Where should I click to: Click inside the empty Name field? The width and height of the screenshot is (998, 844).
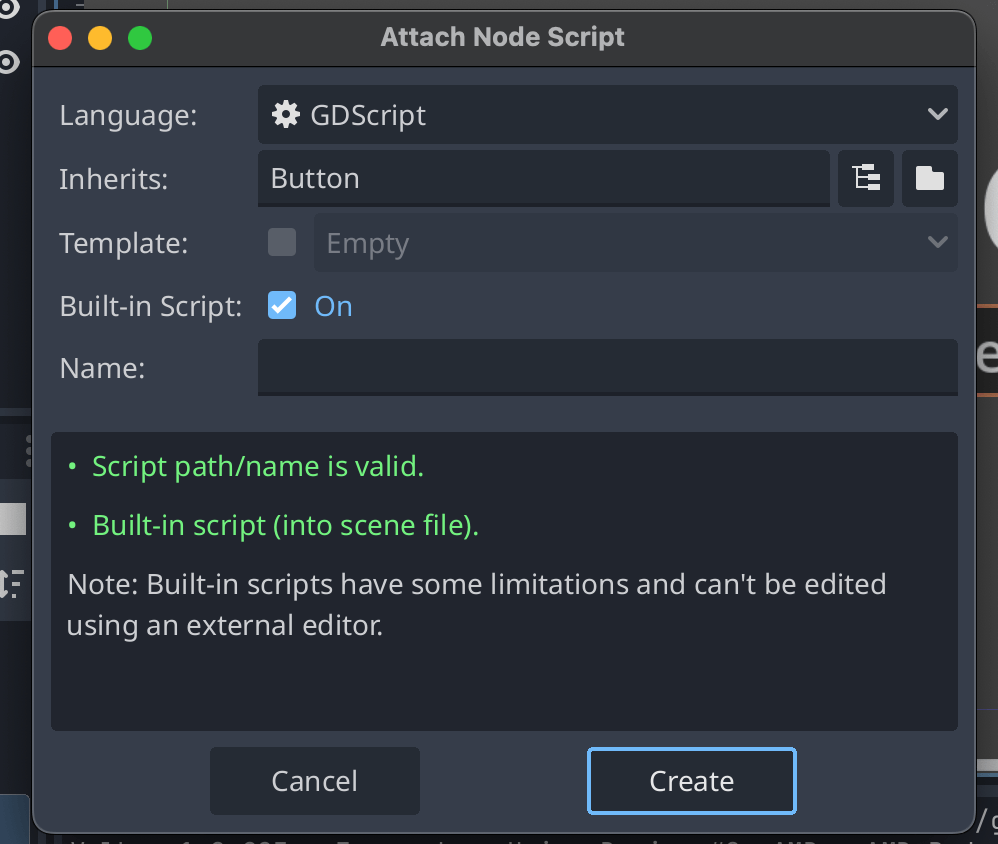[607, 367]
